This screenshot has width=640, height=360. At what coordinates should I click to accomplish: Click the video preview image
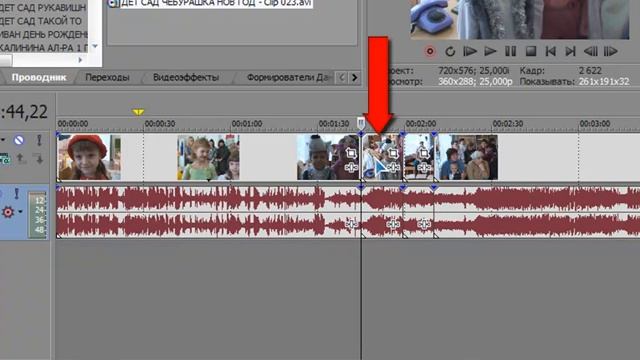[x=520, y=20]
